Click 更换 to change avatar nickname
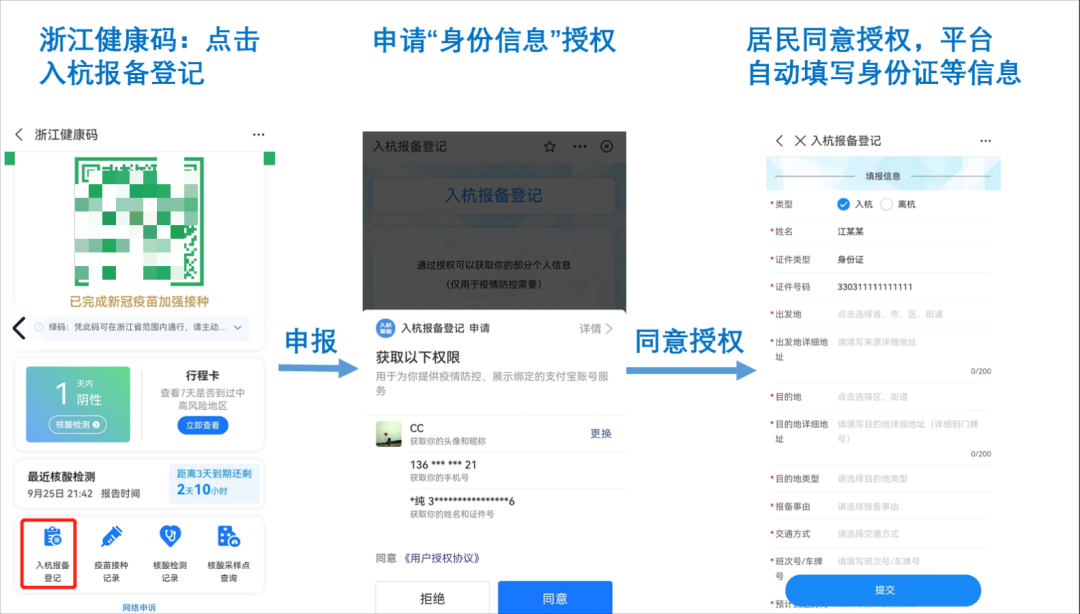The height and width of the screenshot is (614, 1080). click(601, 433)
